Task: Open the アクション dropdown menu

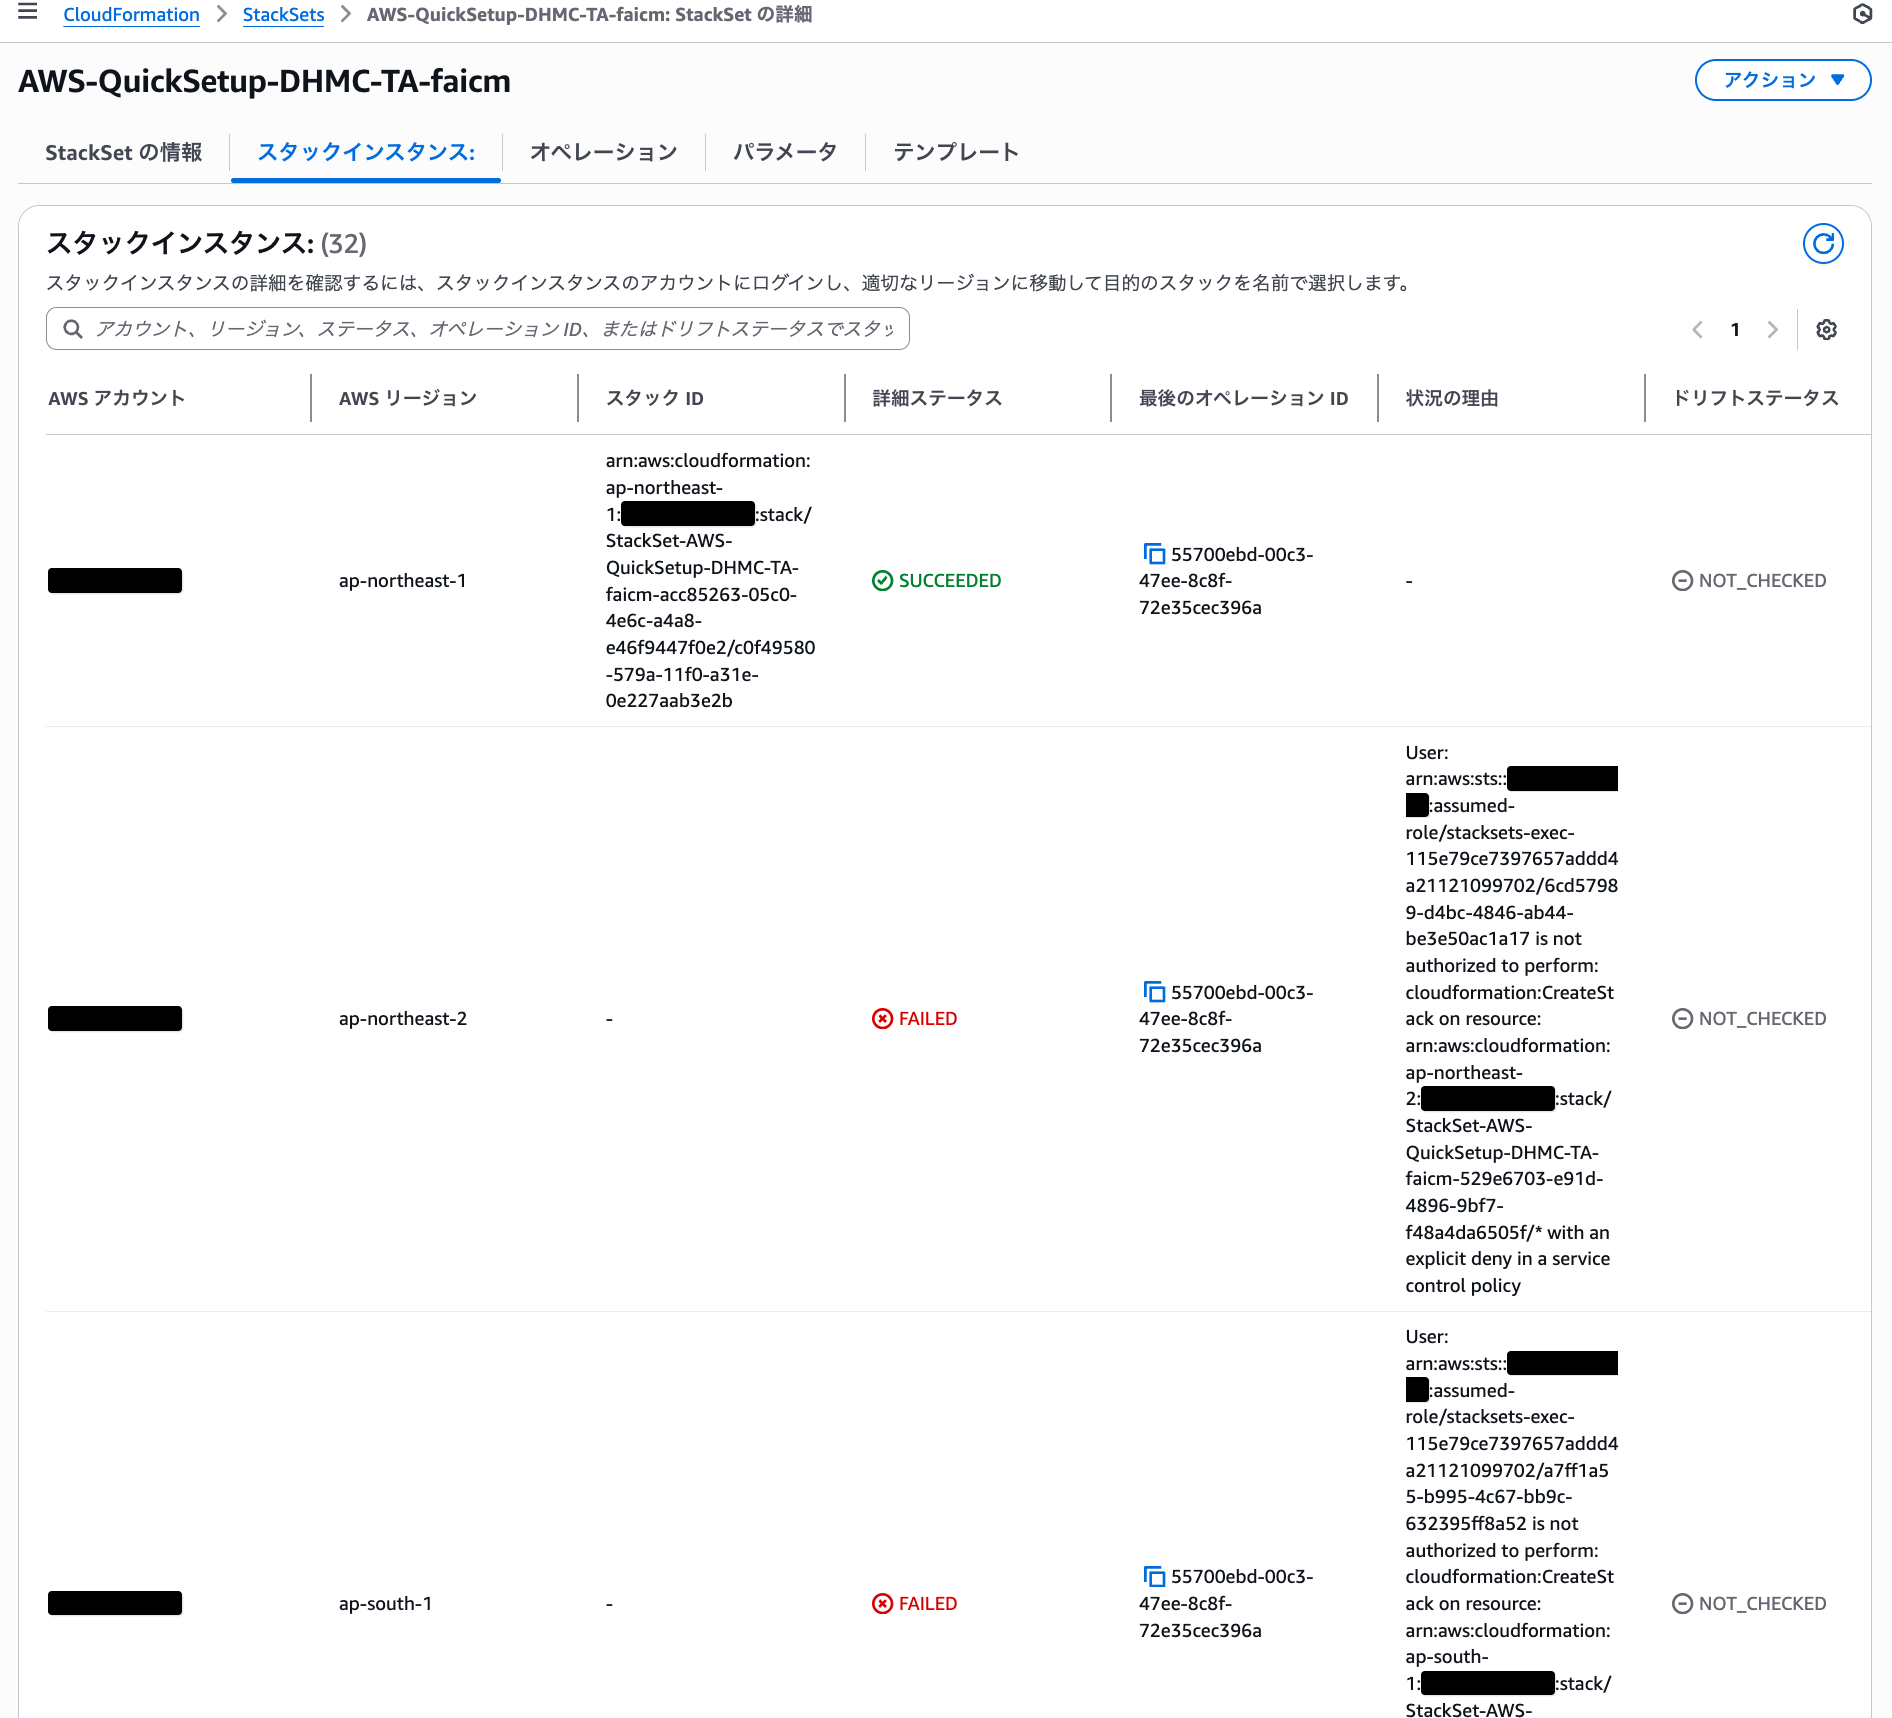Action: pos(1783,80)
